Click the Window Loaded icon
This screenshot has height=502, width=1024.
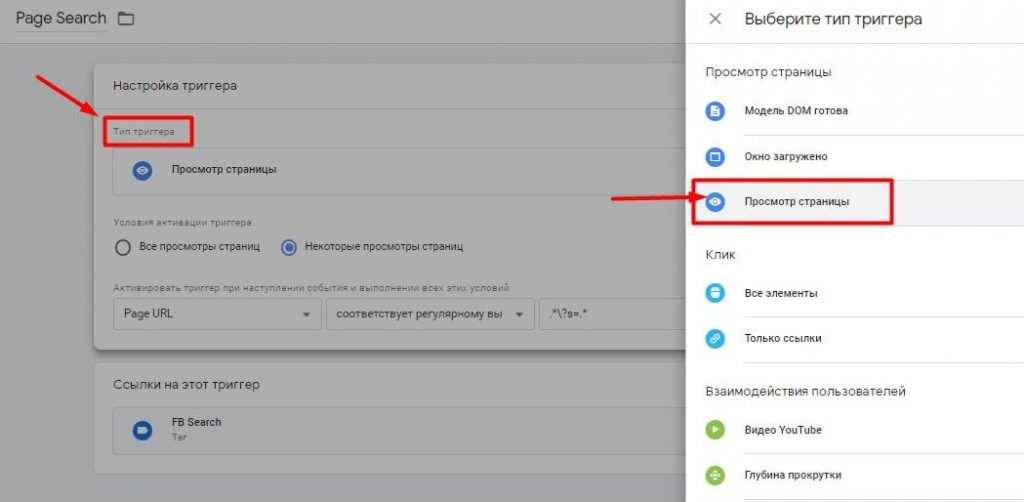point(715,157)
